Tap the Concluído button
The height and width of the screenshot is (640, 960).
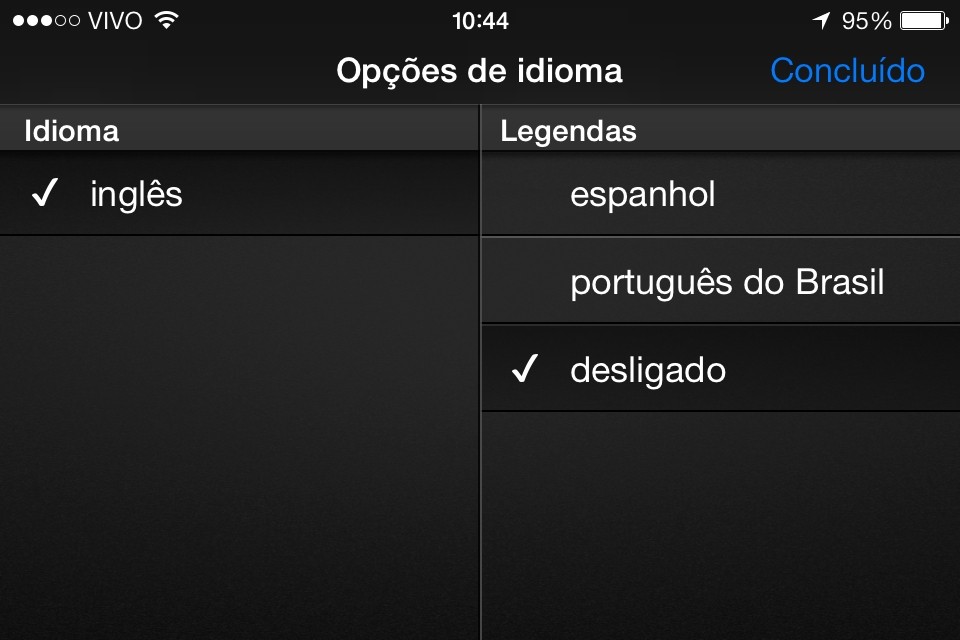tap(847, 71)
